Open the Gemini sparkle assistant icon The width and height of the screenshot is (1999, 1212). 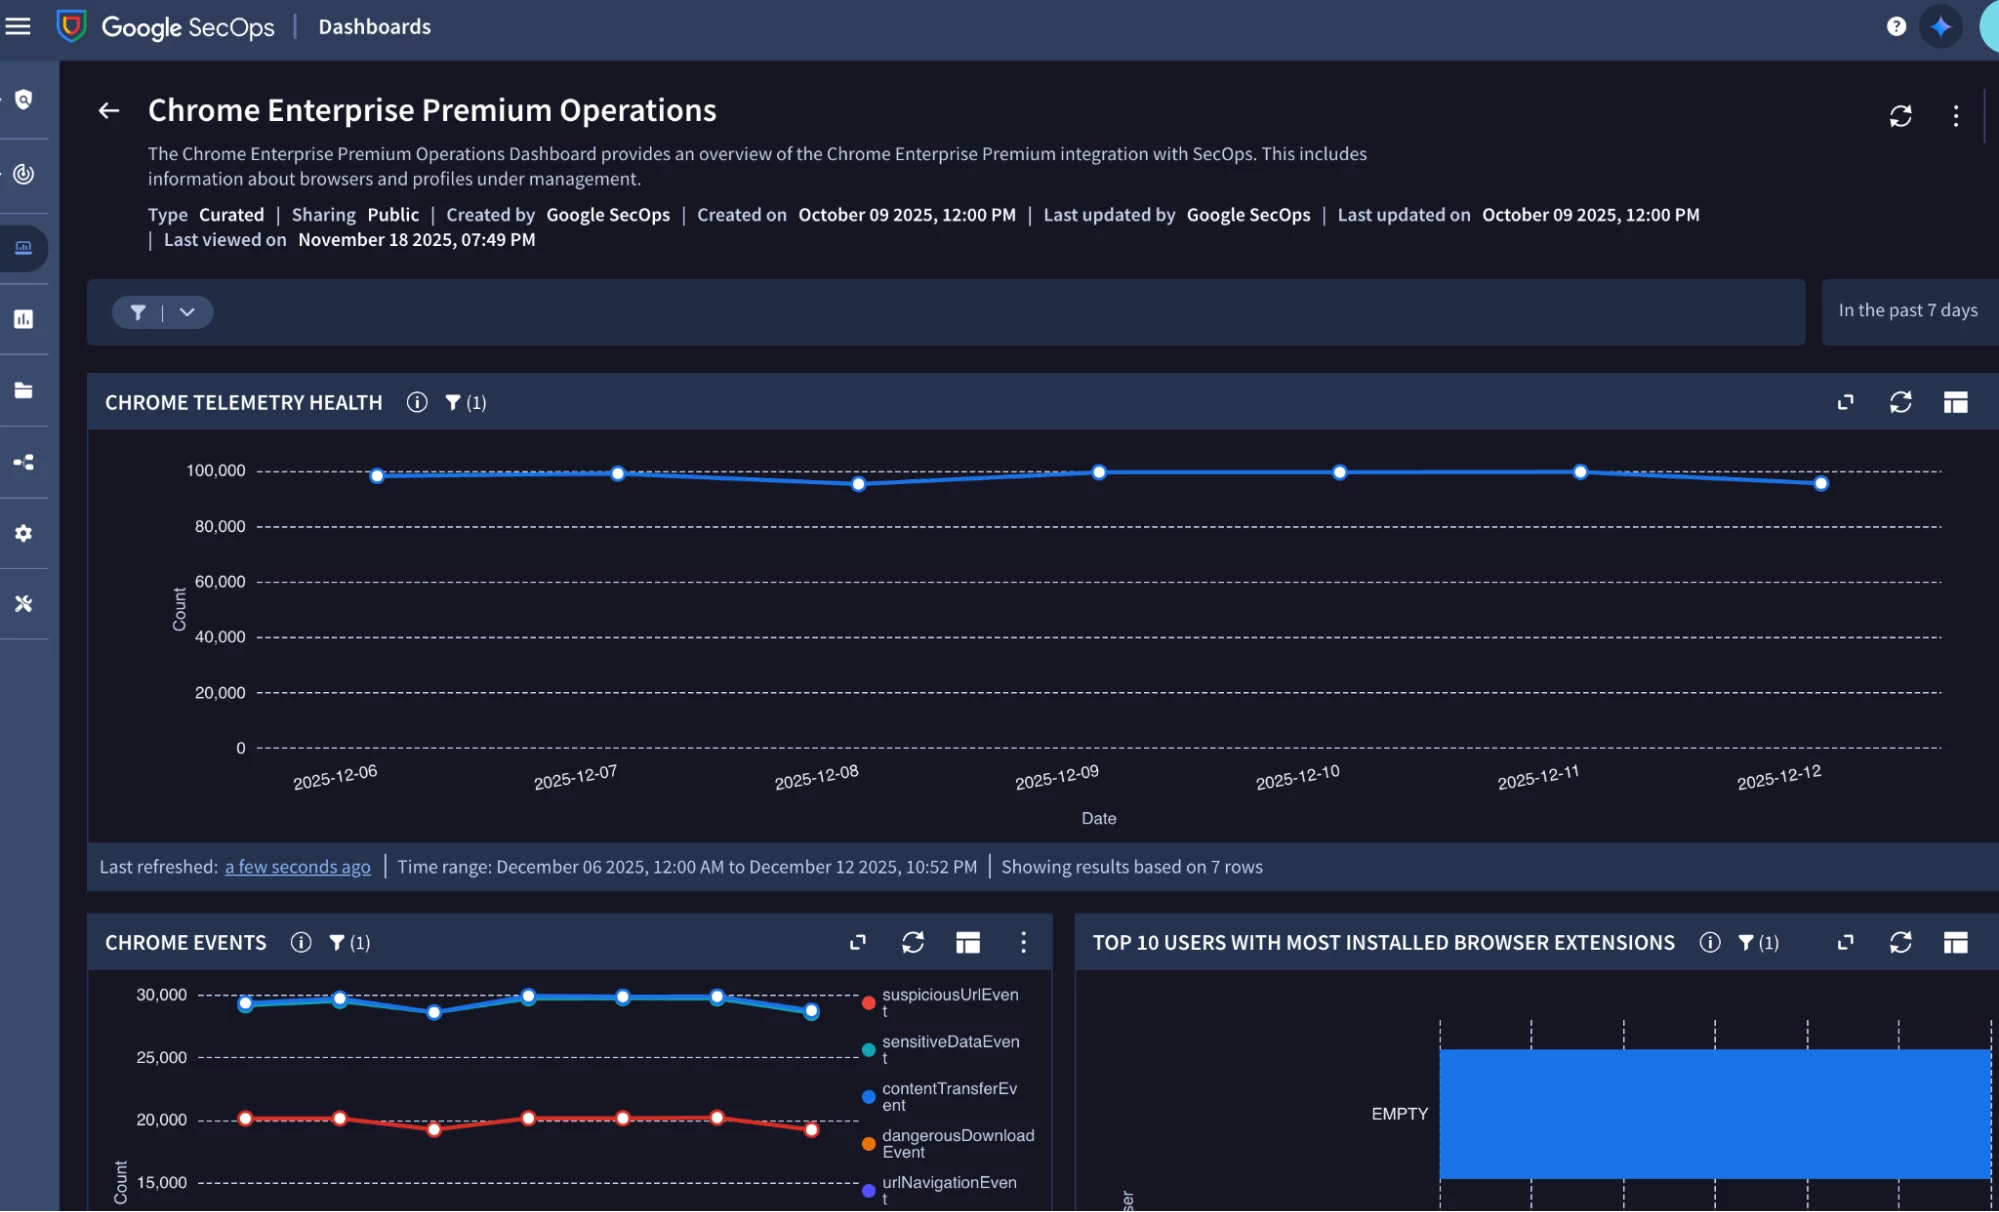pyautogui.click(x=1940, y=27)
